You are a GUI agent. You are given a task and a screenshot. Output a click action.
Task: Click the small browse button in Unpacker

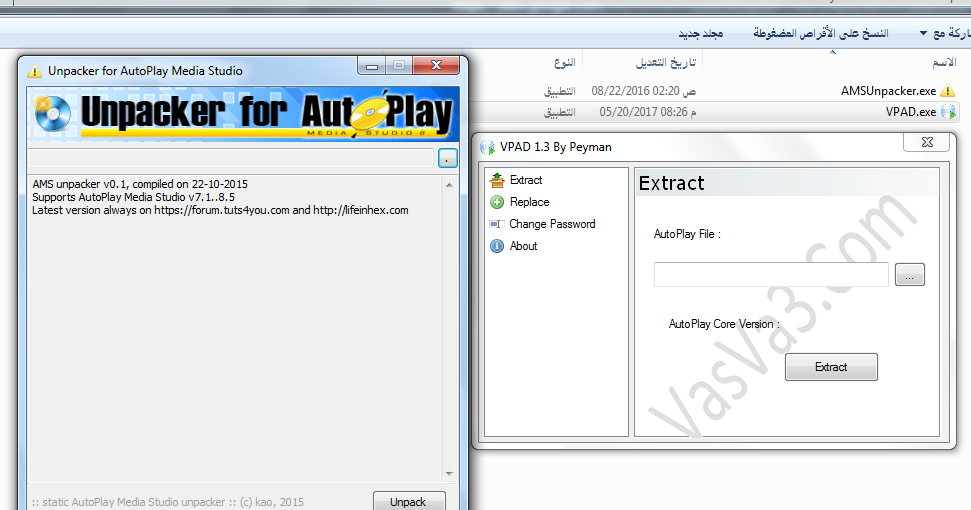click(x=447, y=158)
